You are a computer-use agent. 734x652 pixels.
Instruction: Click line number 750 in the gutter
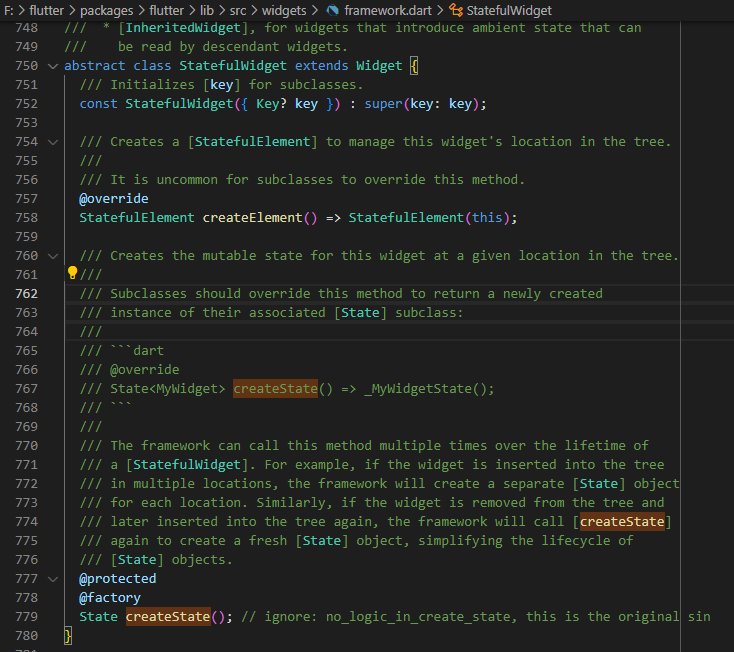coord(26,66)
